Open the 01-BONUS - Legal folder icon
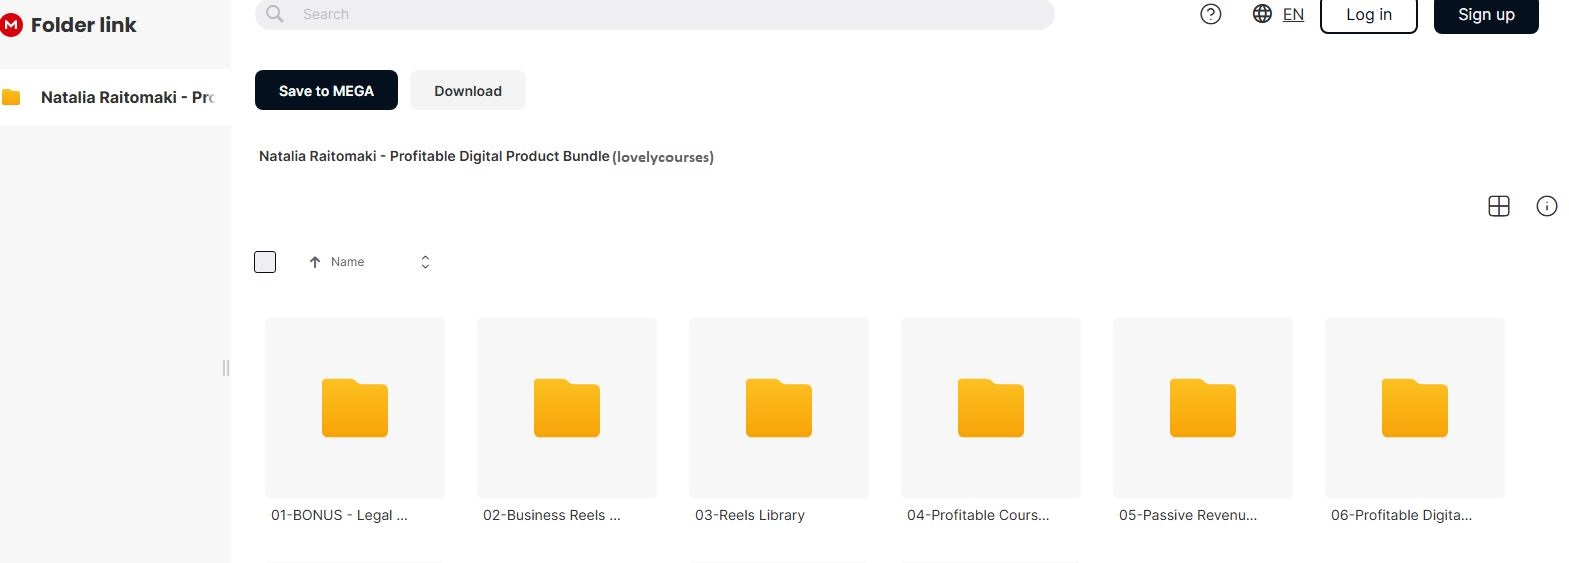 (x=355, y=408)
